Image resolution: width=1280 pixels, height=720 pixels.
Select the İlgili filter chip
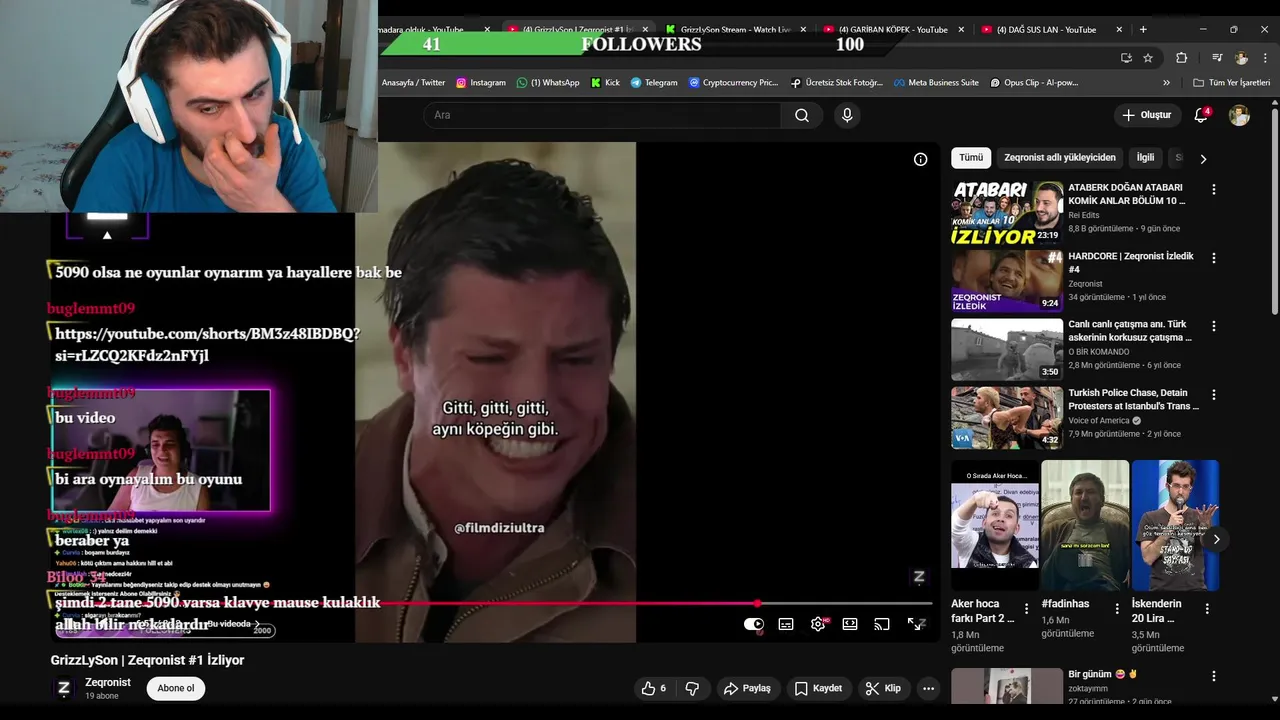1145,157
